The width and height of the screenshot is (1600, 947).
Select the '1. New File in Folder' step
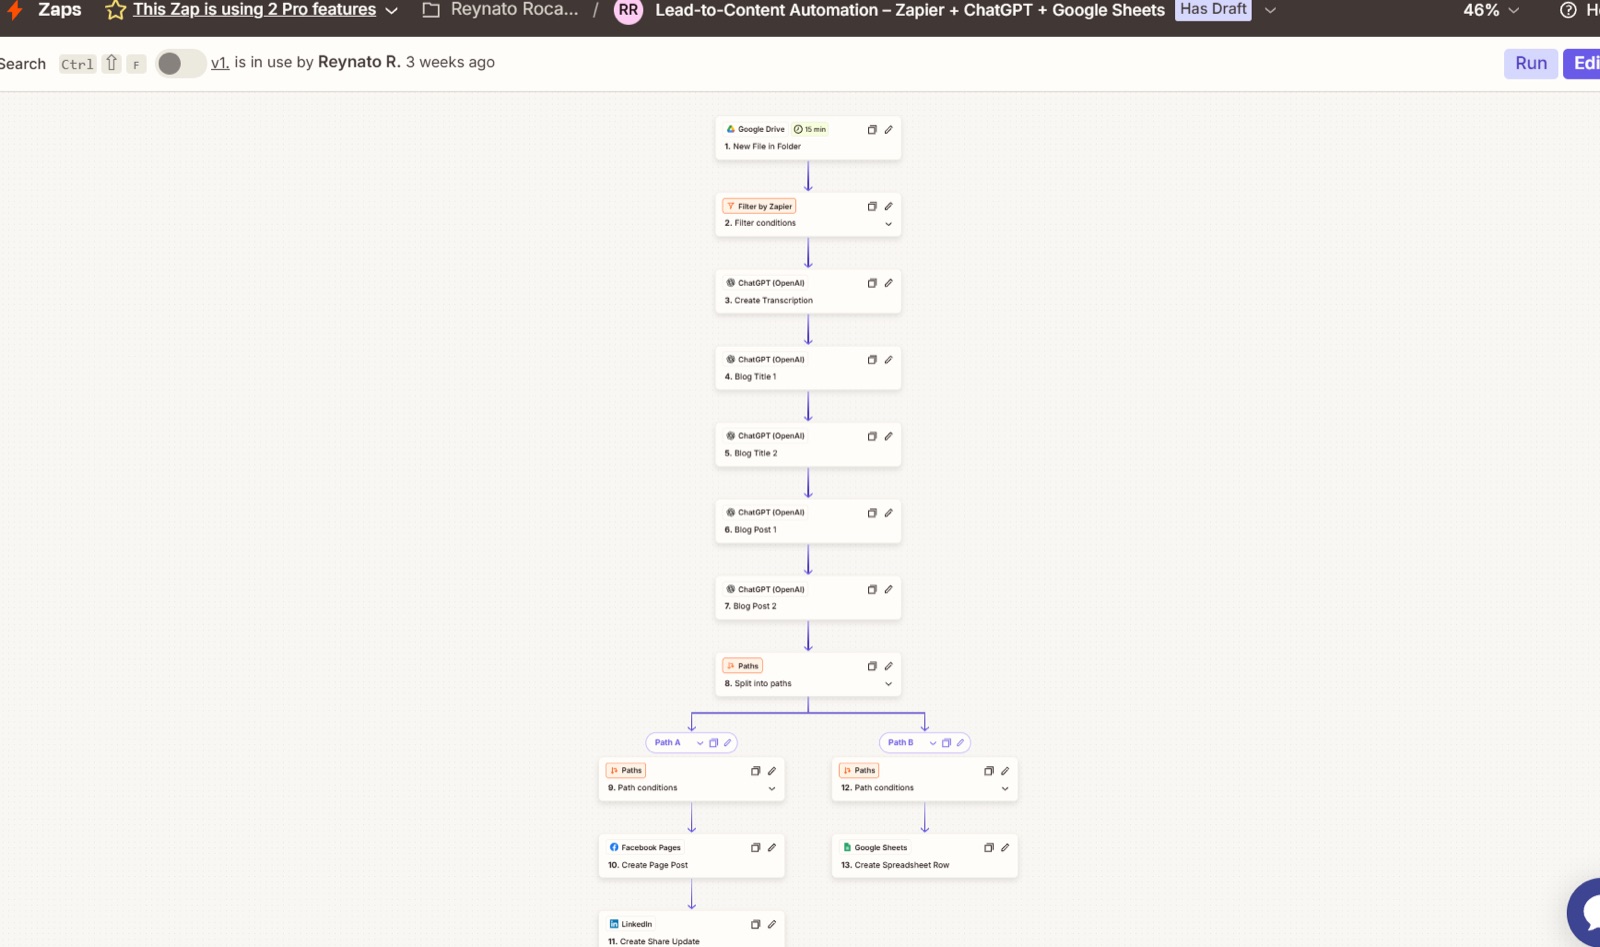click(x=808, y=138)
